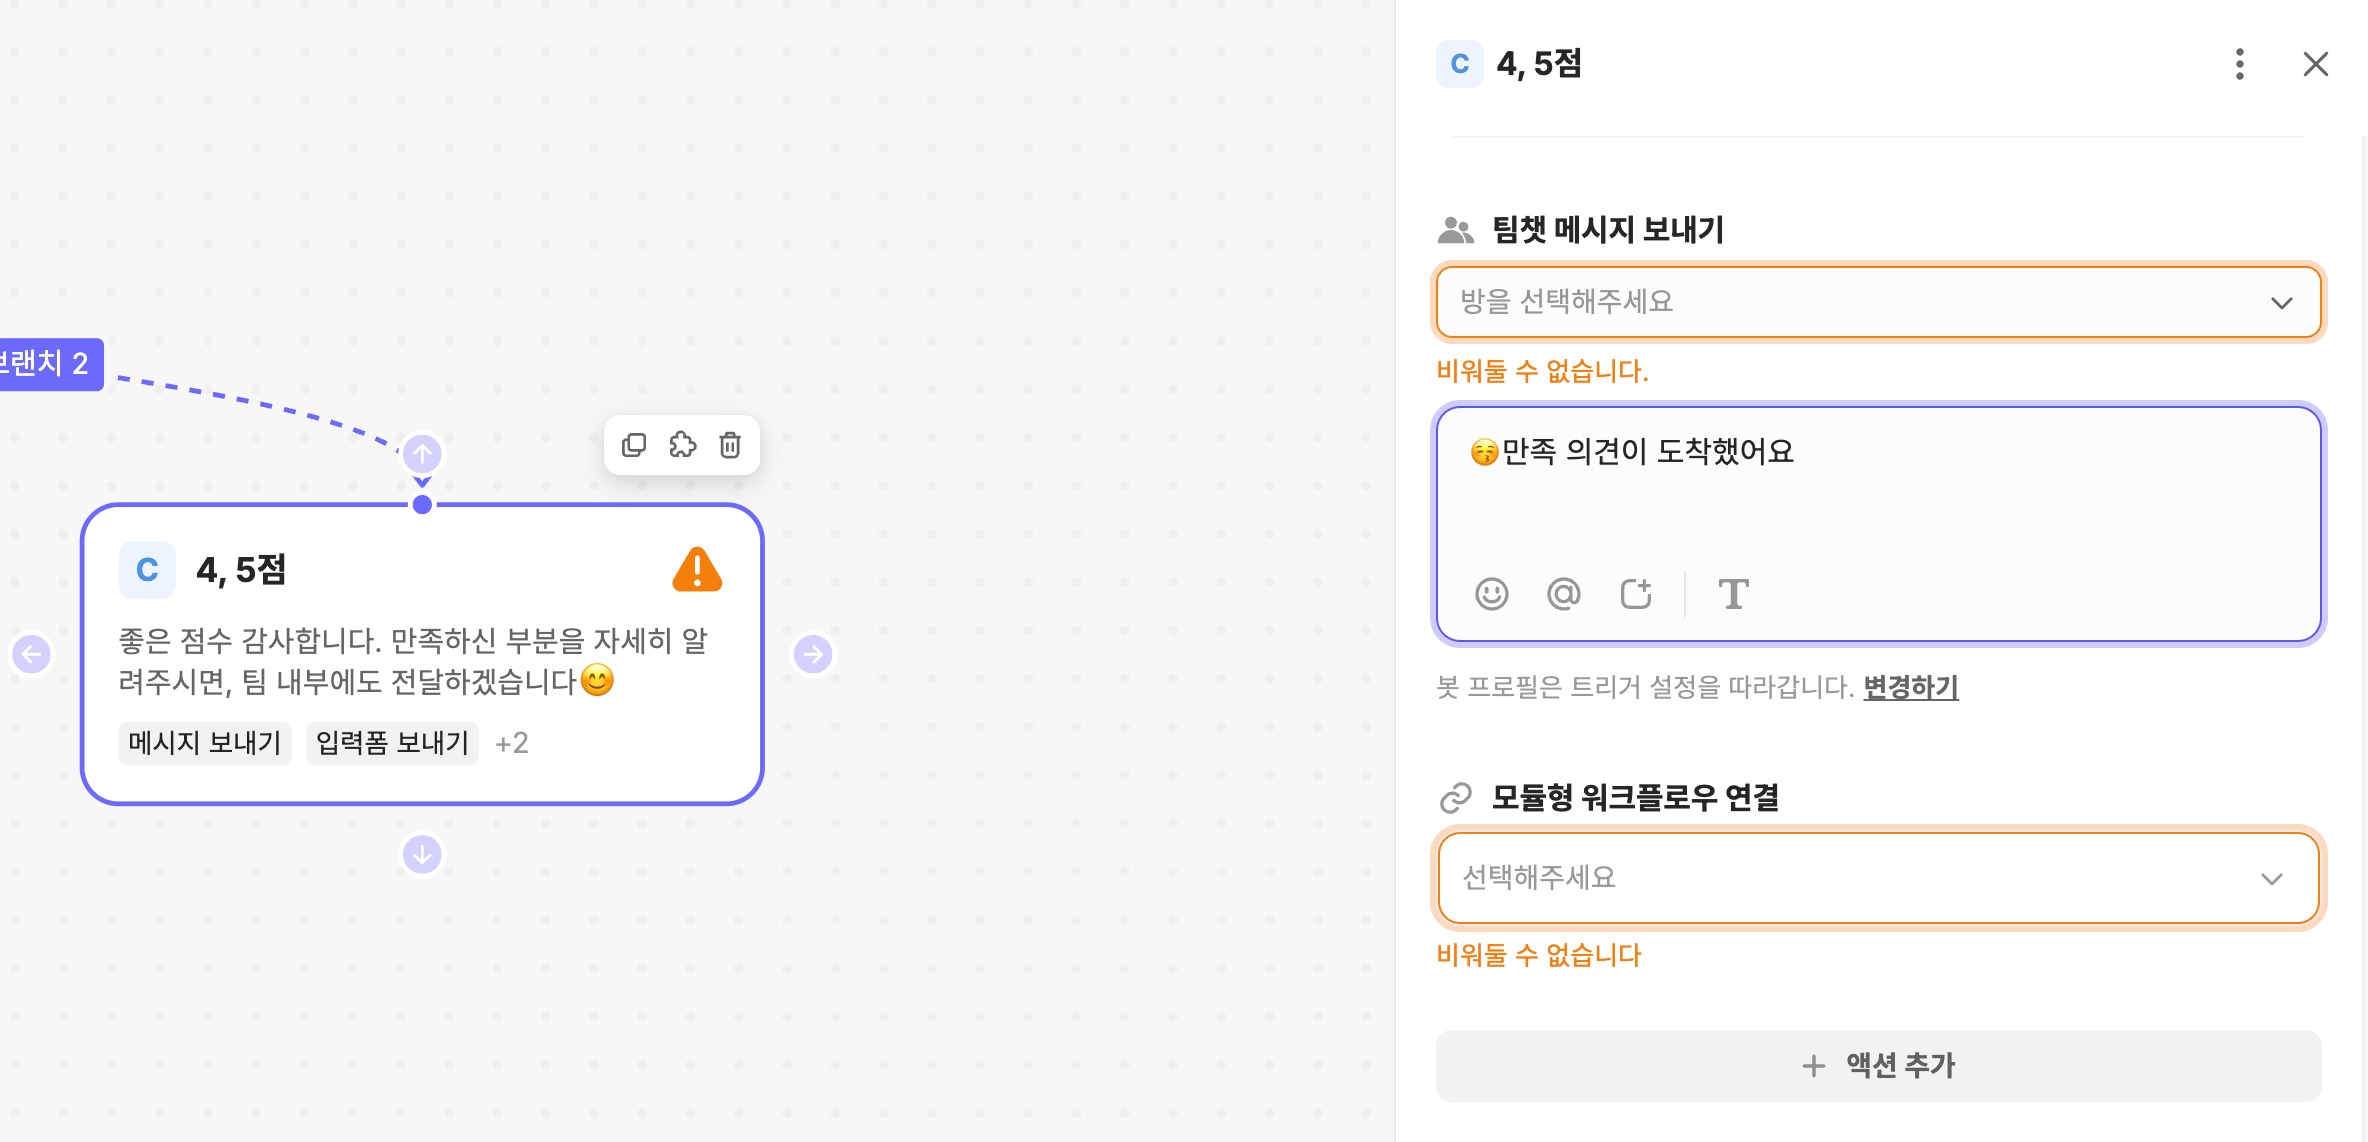Click the 변경하기 link for bot profile
Viewport: 2368px width, 1142px height.
[x=1909, y=687]
